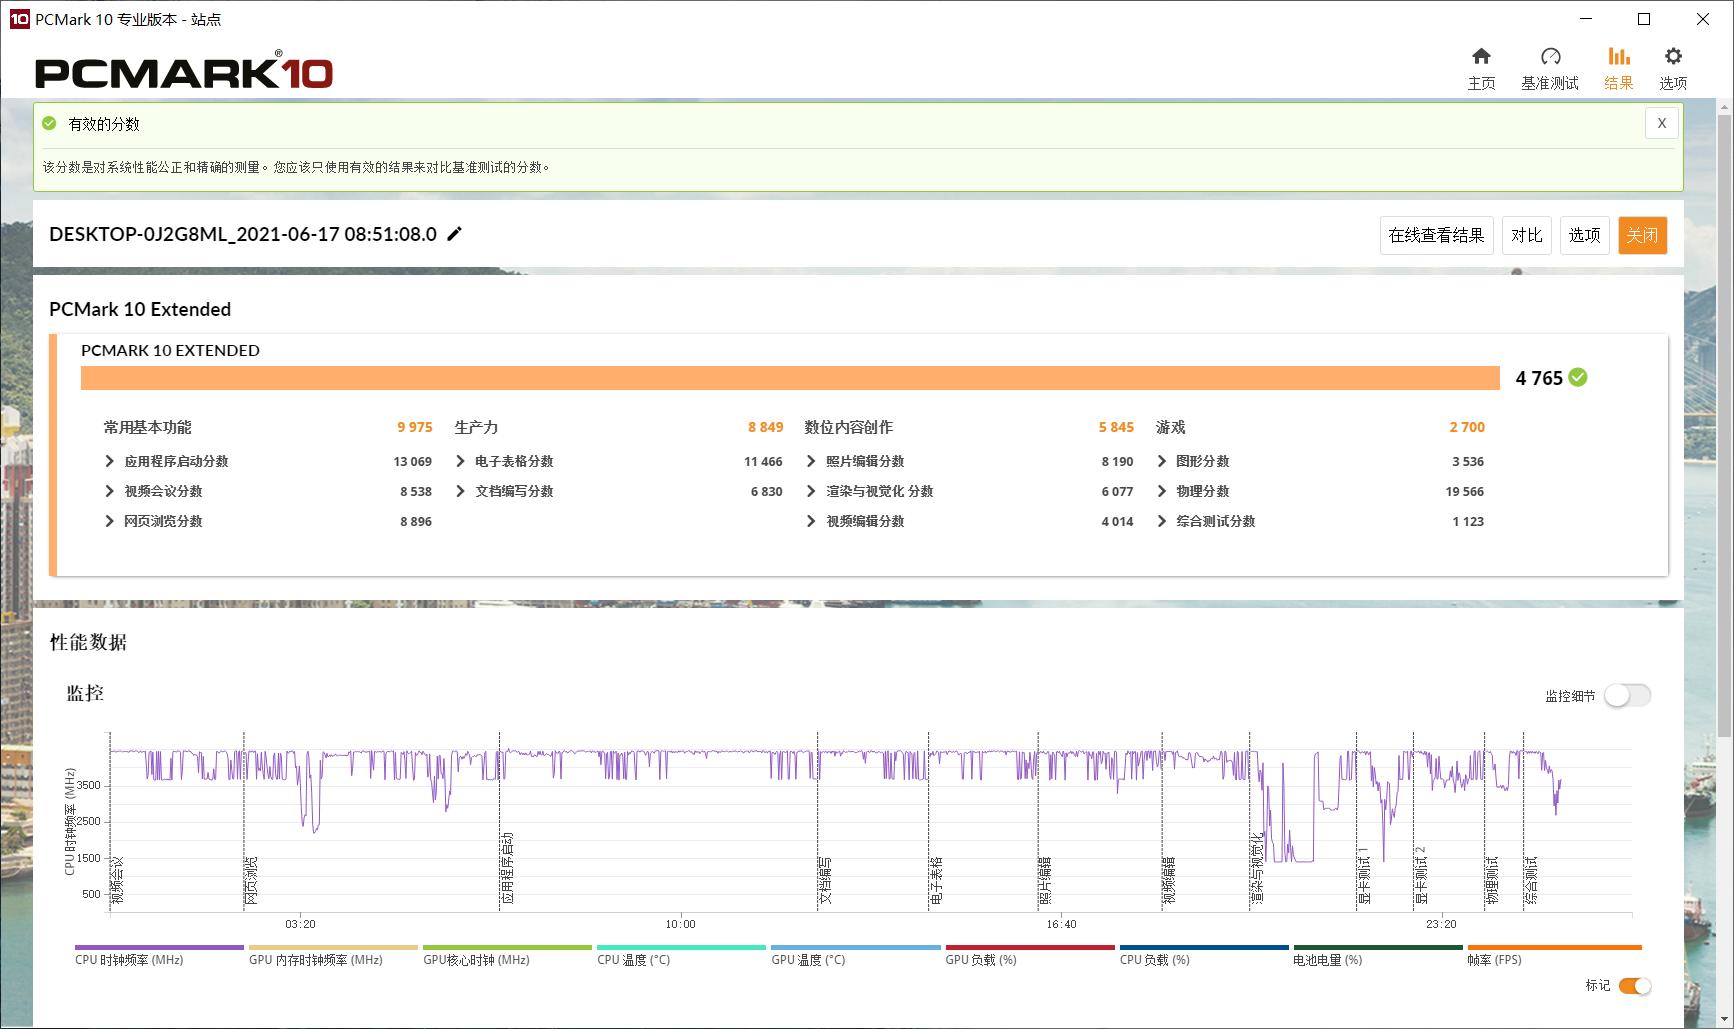This screenshot has height=1029, width=1734.
Task: Select the GPU 温度 (°C) legend tab
Action: point(856,956)
